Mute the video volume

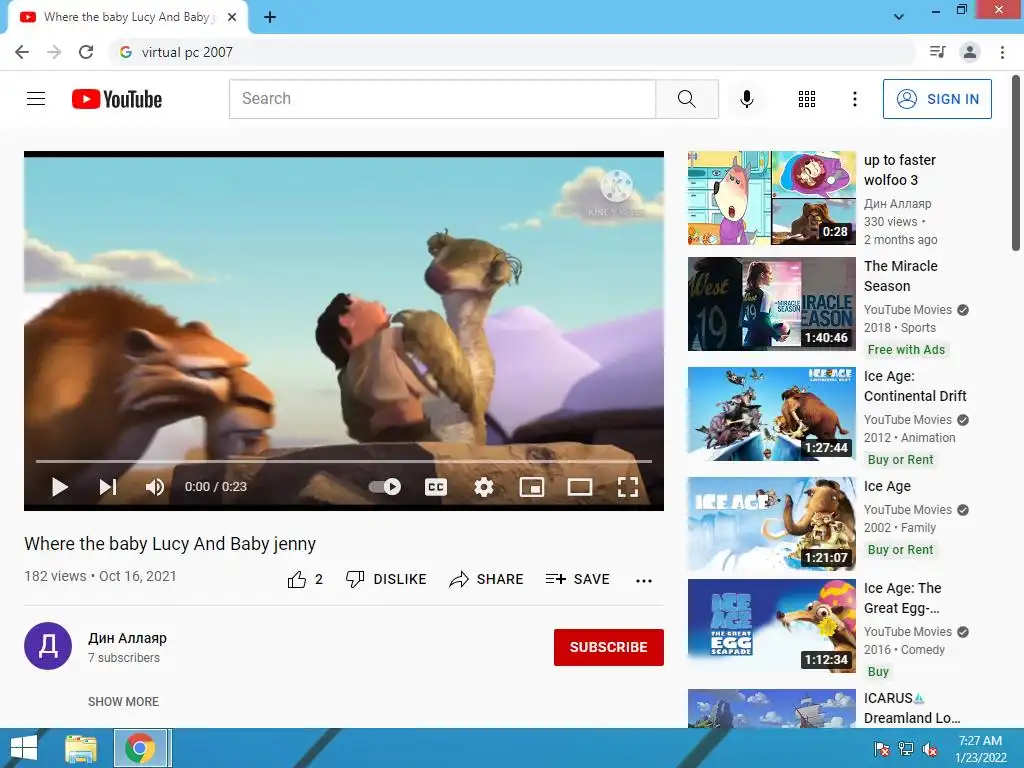pyautogui.click(x=155, y=487)
